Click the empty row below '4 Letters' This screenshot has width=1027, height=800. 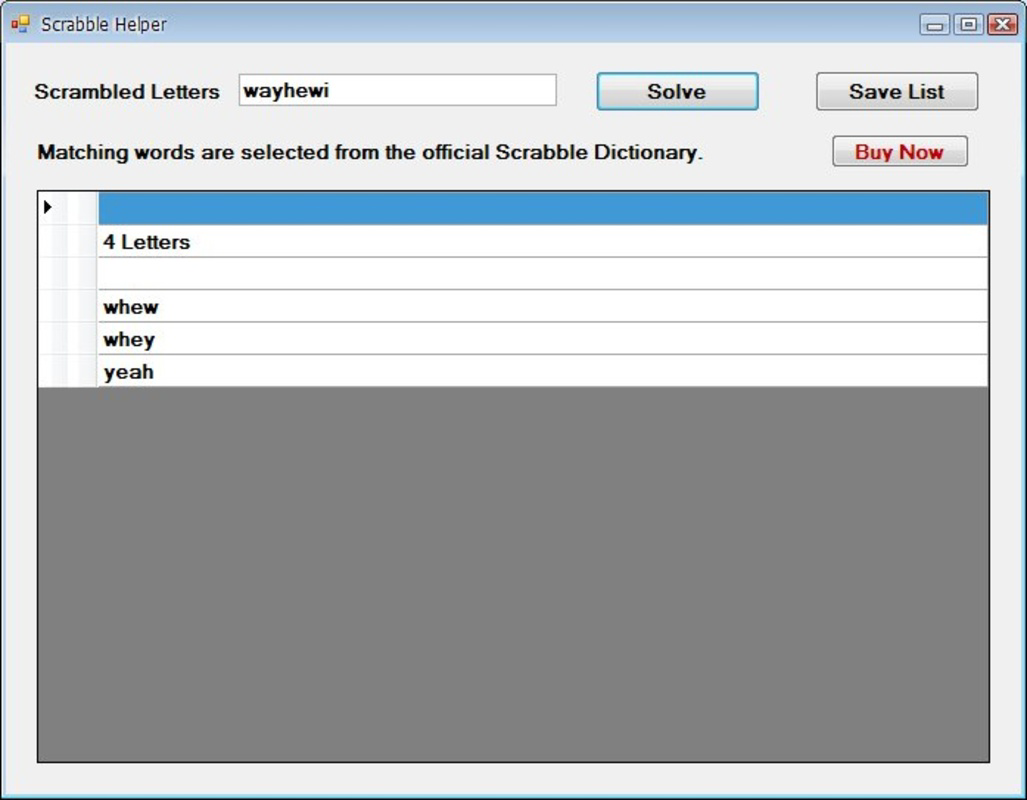pos(543,274)
